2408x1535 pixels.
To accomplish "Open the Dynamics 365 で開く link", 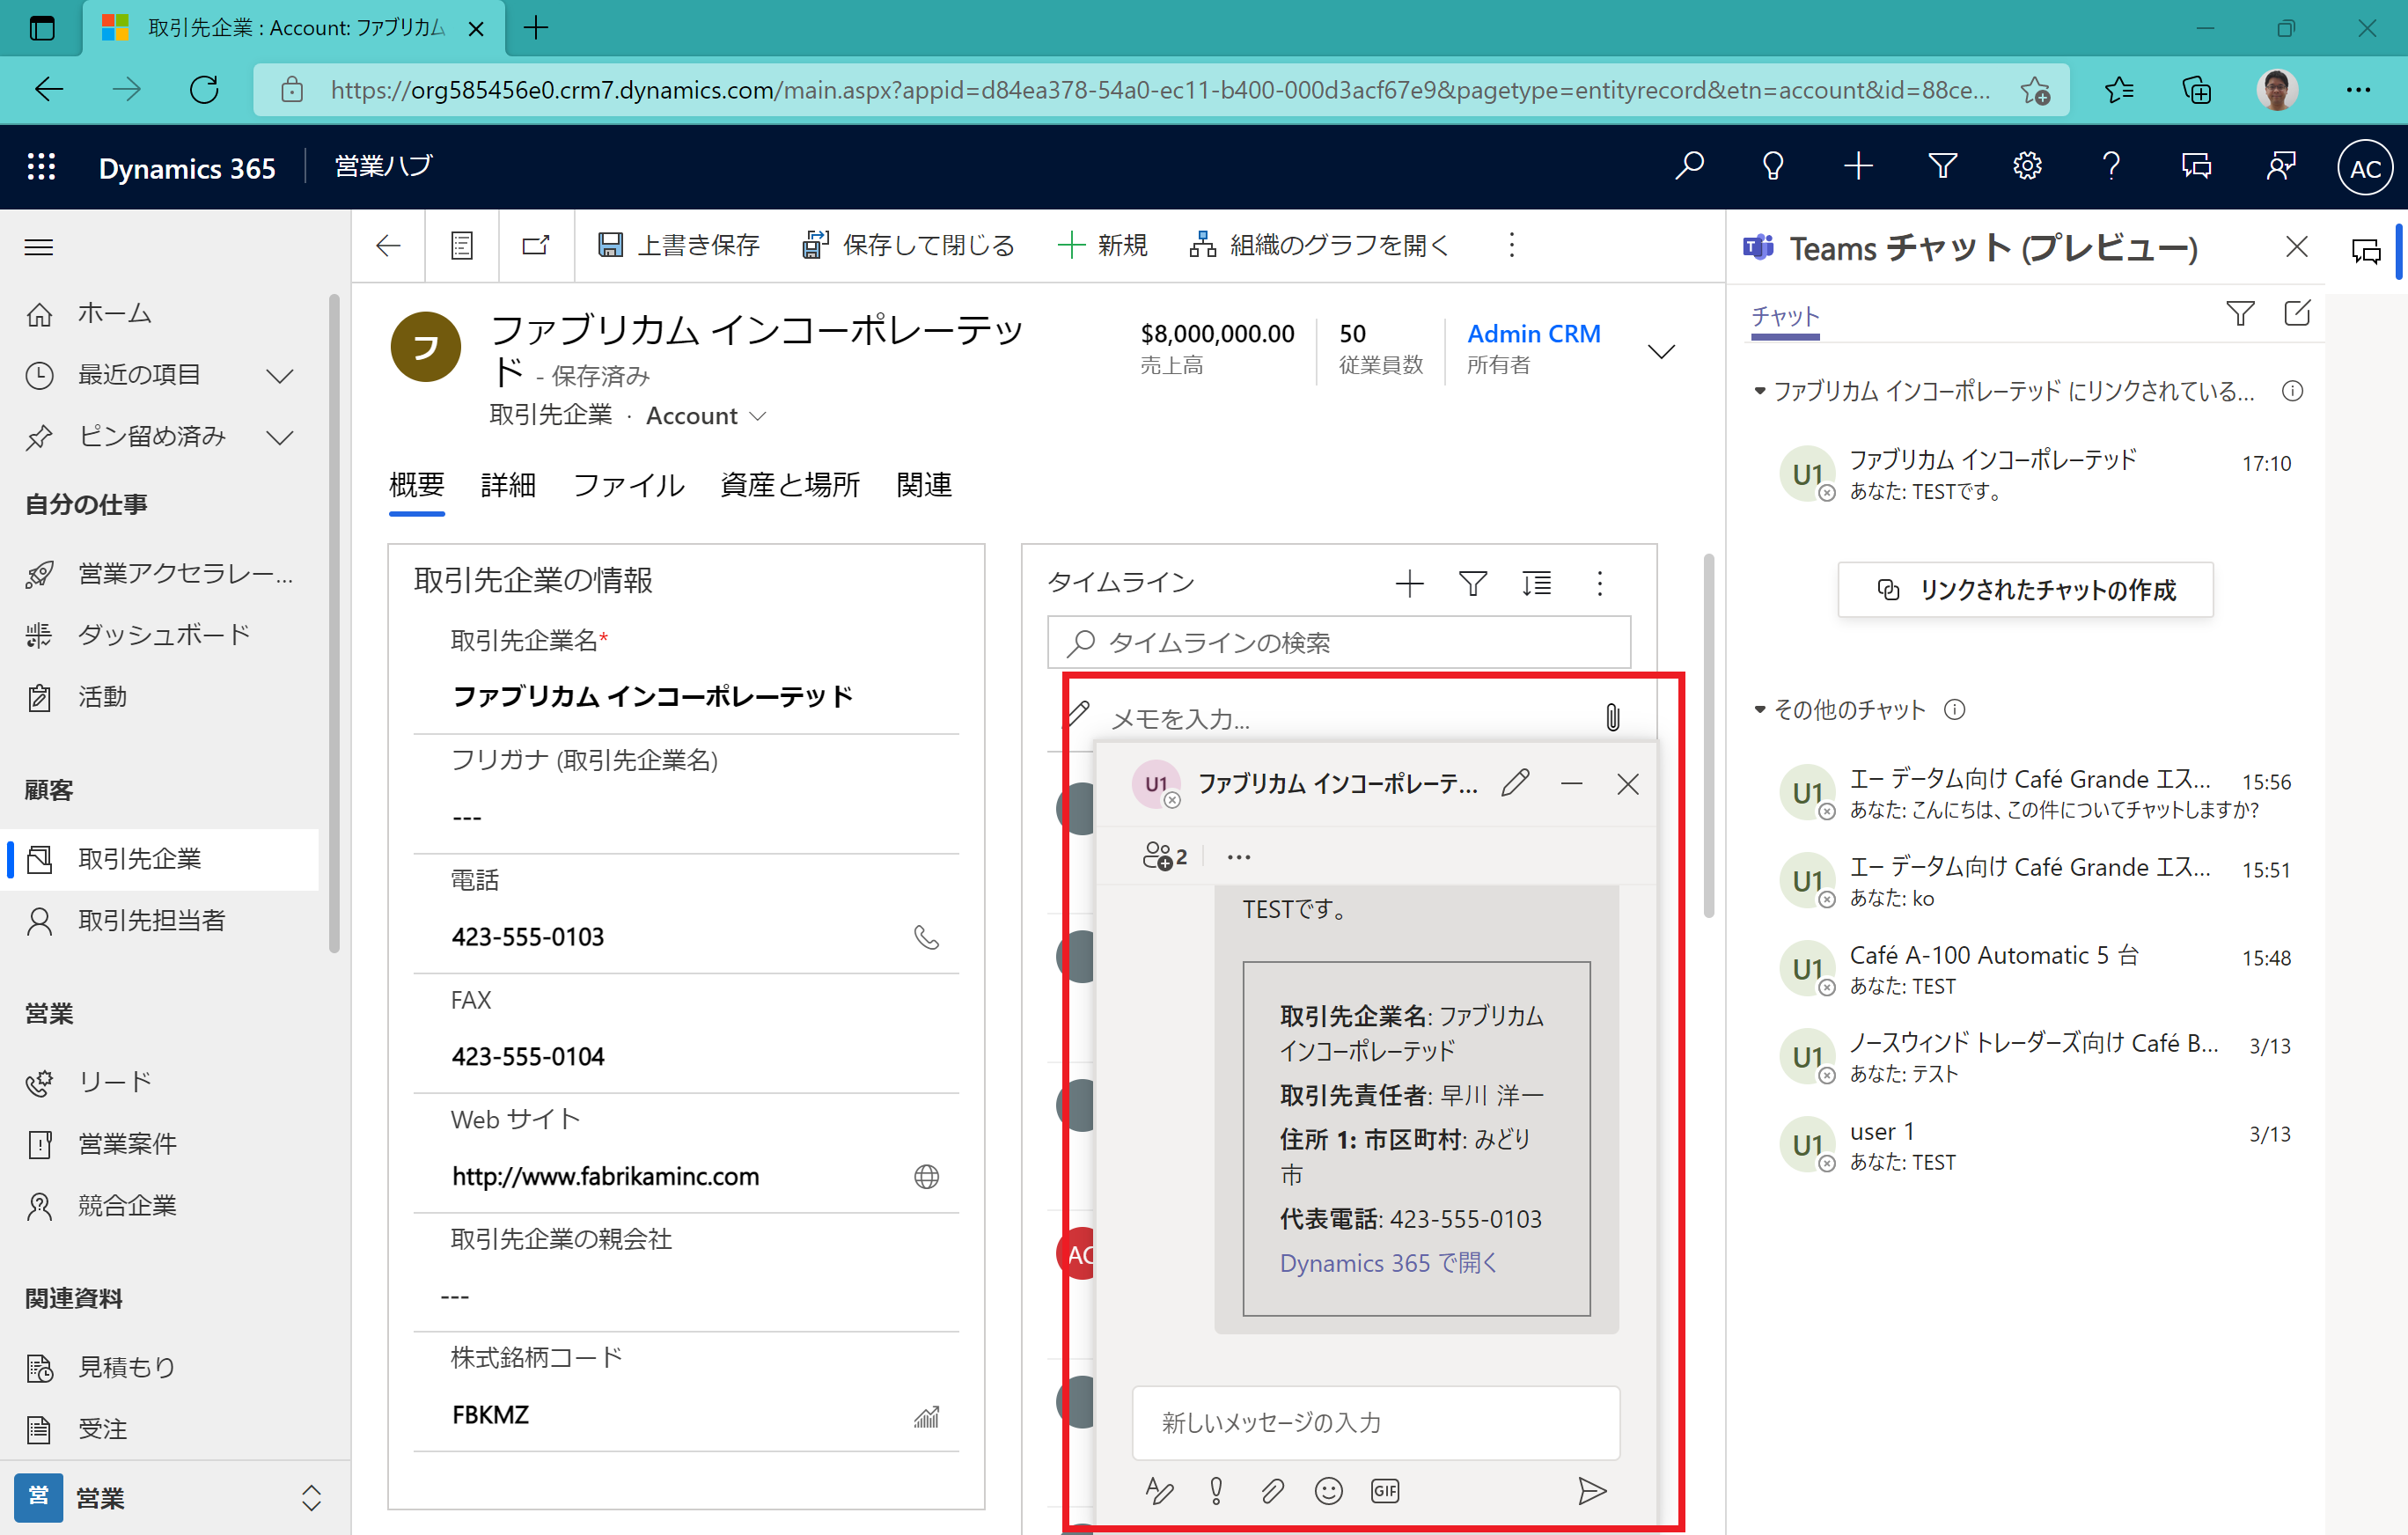I will tap(1388, 1264).
